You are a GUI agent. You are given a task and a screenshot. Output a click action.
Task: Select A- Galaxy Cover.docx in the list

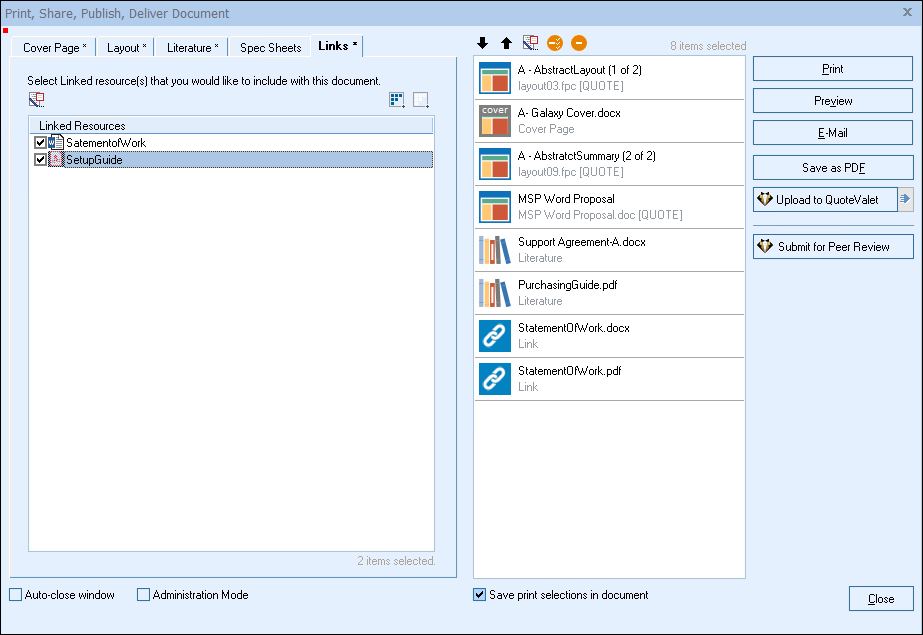coord(609,121)
